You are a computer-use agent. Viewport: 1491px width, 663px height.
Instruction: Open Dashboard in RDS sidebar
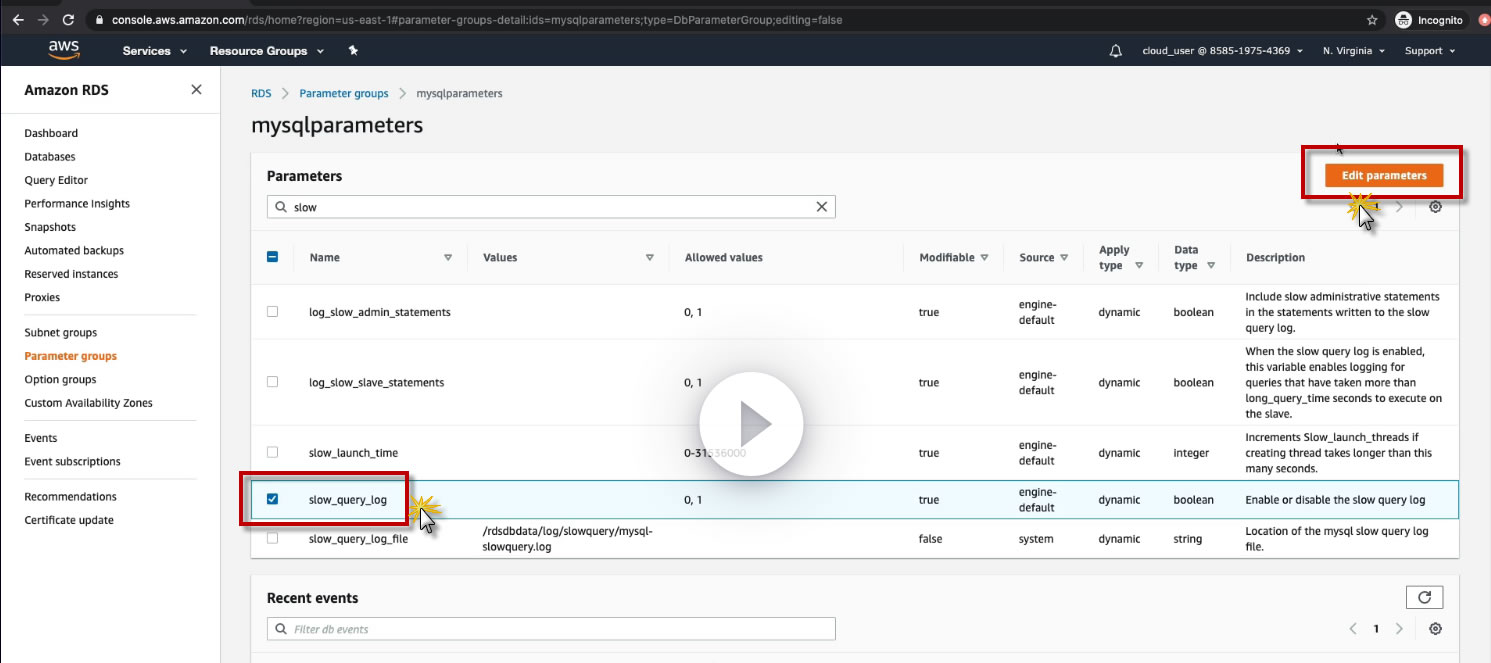pos(51,133)
